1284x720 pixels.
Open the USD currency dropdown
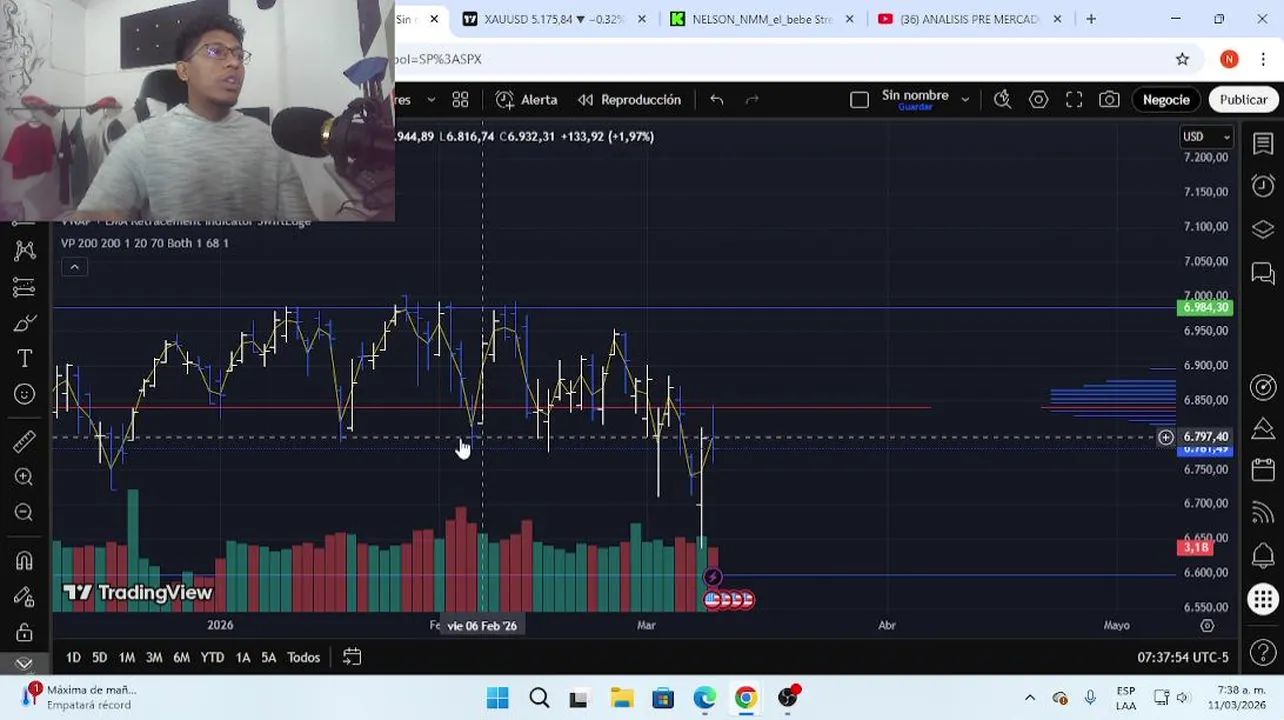pyautogui.click(x=1207, y=137)
